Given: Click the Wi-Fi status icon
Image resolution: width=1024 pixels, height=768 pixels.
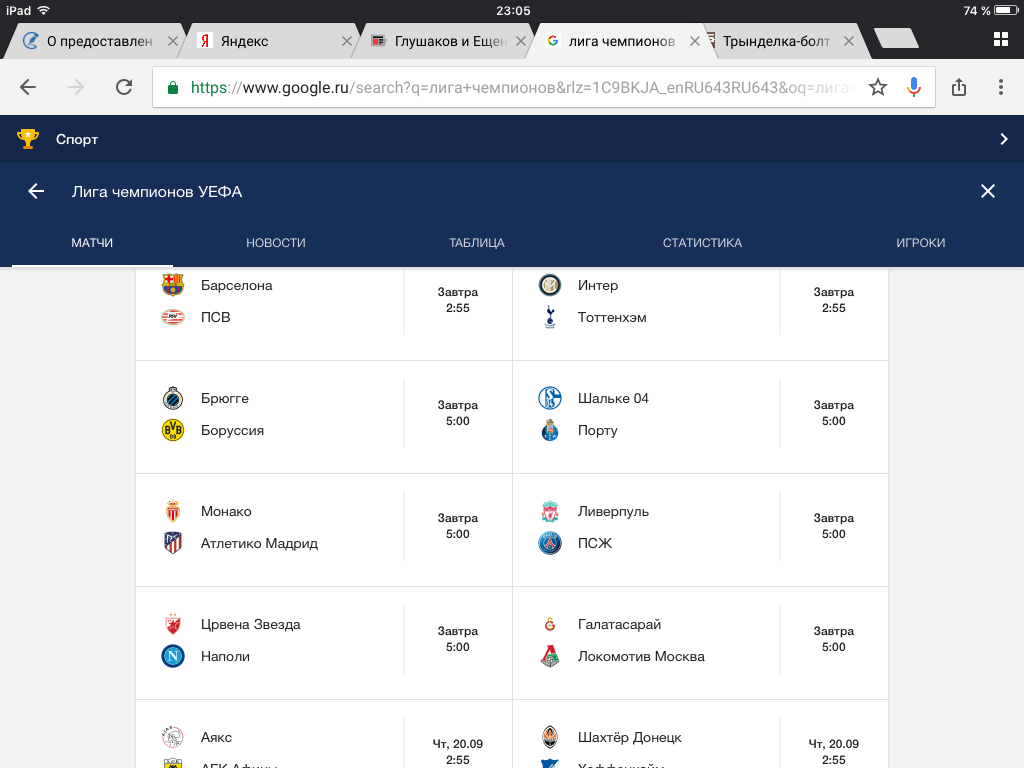Looking at the screenshot, I should click(44, 10).
